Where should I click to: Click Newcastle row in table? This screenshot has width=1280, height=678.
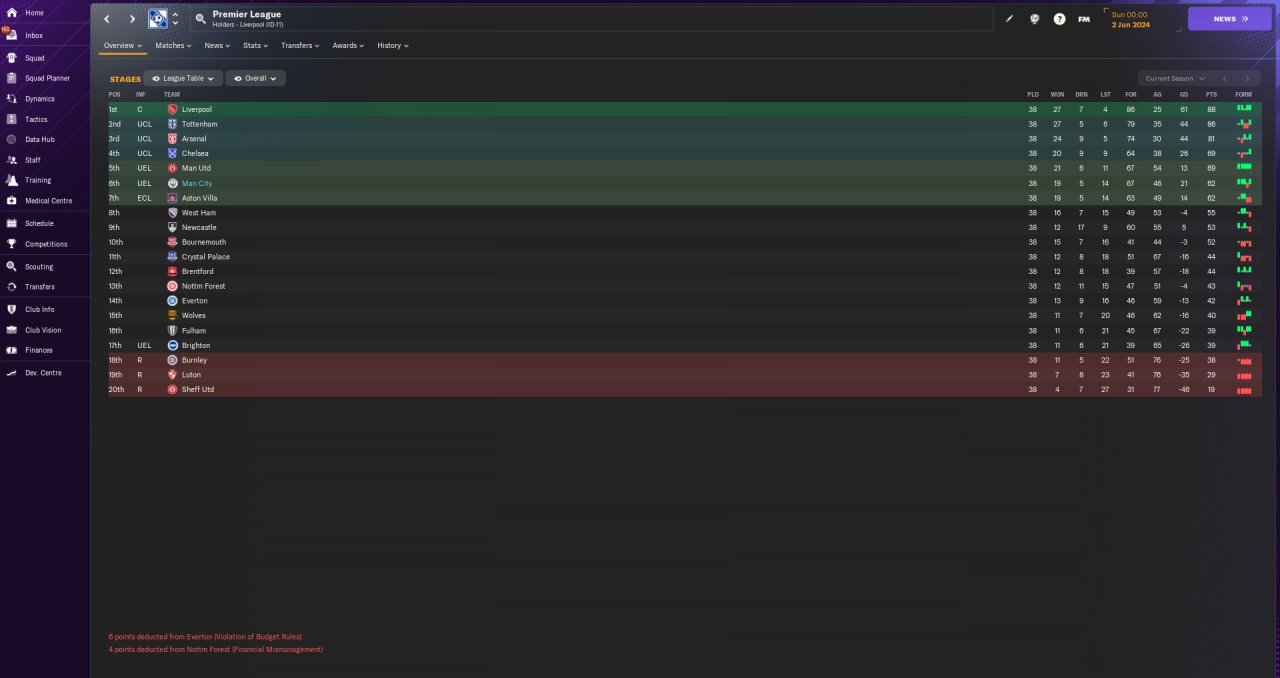tap(684, 227)
